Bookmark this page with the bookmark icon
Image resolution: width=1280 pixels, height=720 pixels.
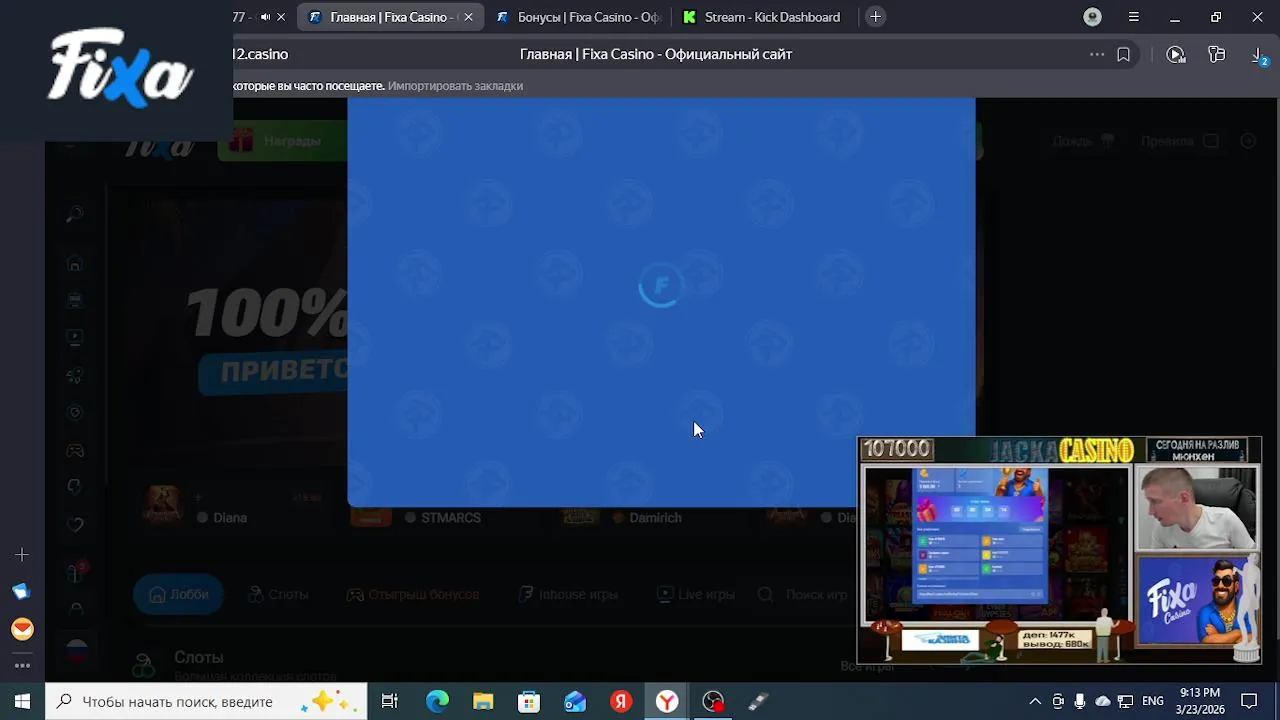(x=1124, y=54)
